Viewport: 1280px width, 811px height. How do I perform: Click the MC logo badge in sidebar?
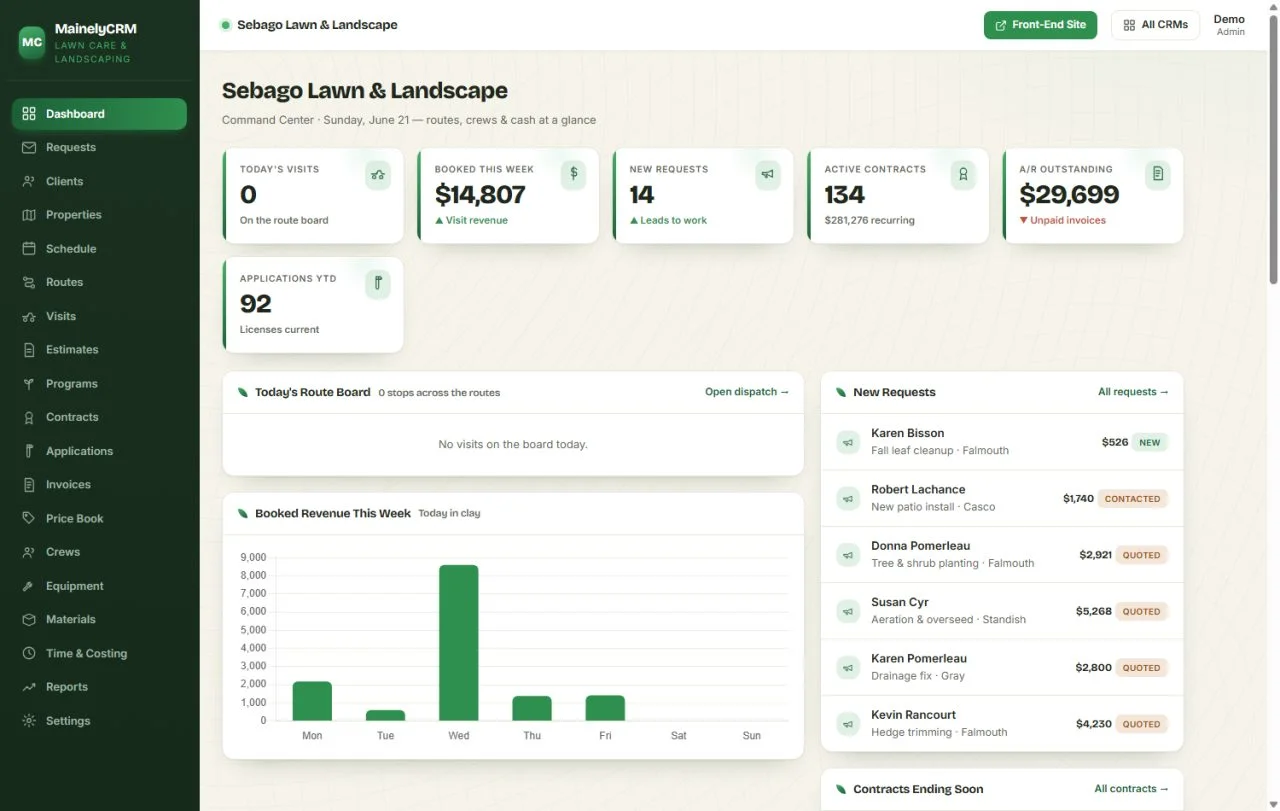[x=32, y=42]
